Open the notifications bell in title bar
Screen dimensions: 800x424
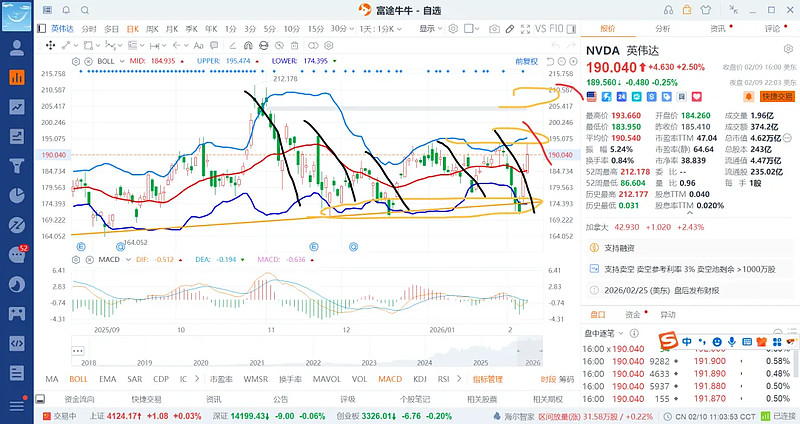(66, 10)
